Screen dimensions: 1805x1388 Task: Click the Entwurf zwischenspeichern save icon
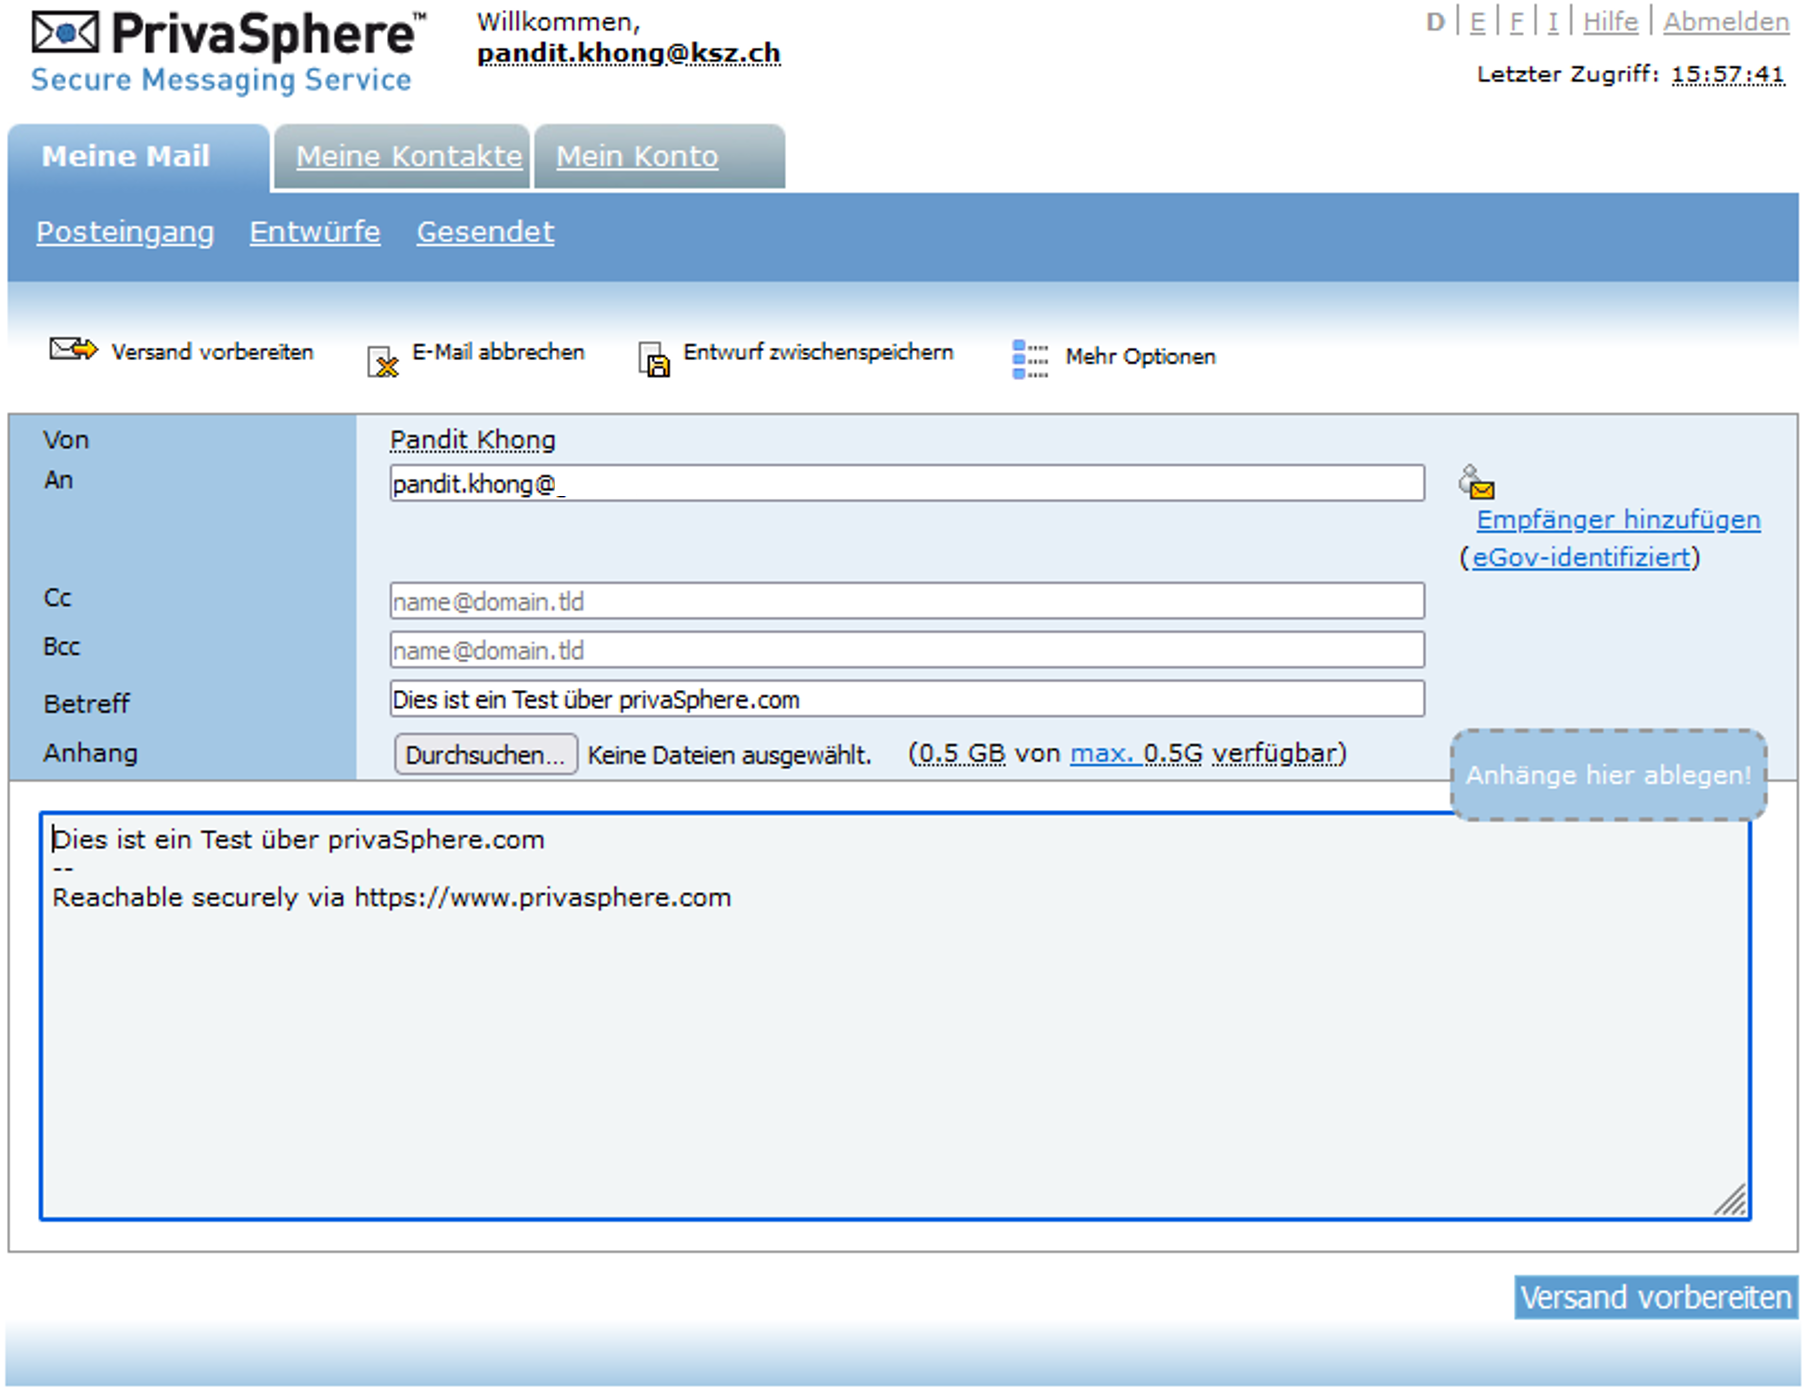point(653,359)
